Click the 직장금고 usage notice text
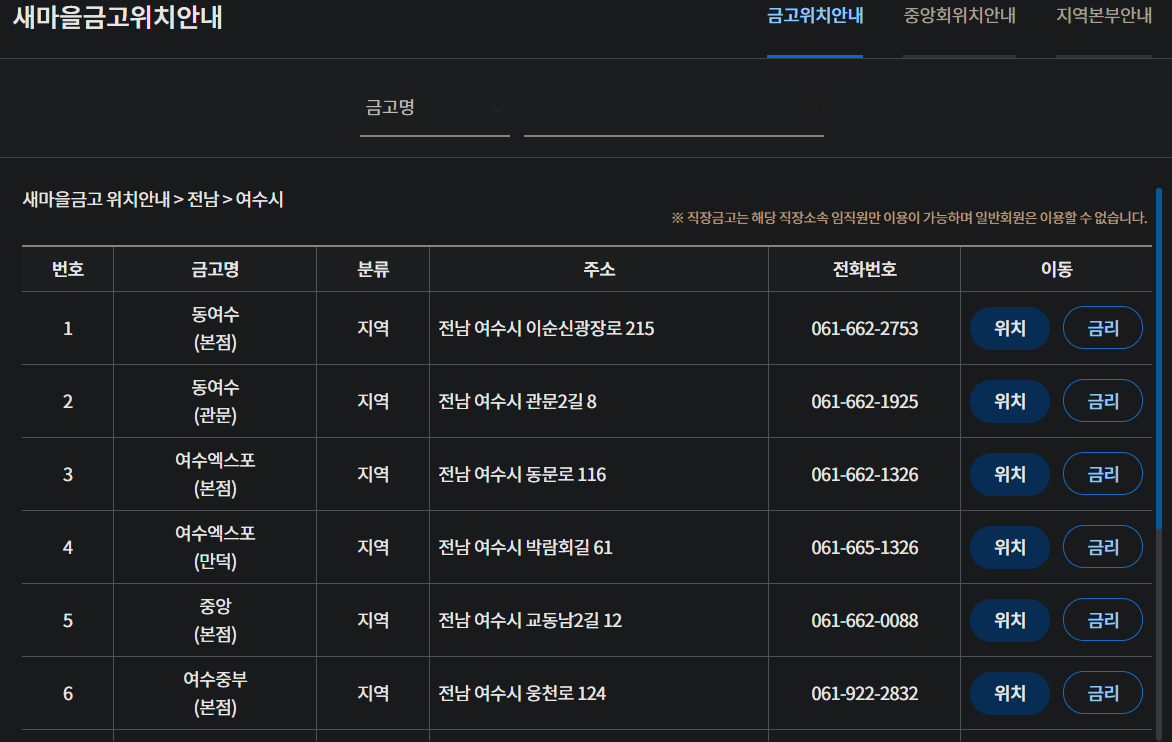 click(x=909, y=218)
